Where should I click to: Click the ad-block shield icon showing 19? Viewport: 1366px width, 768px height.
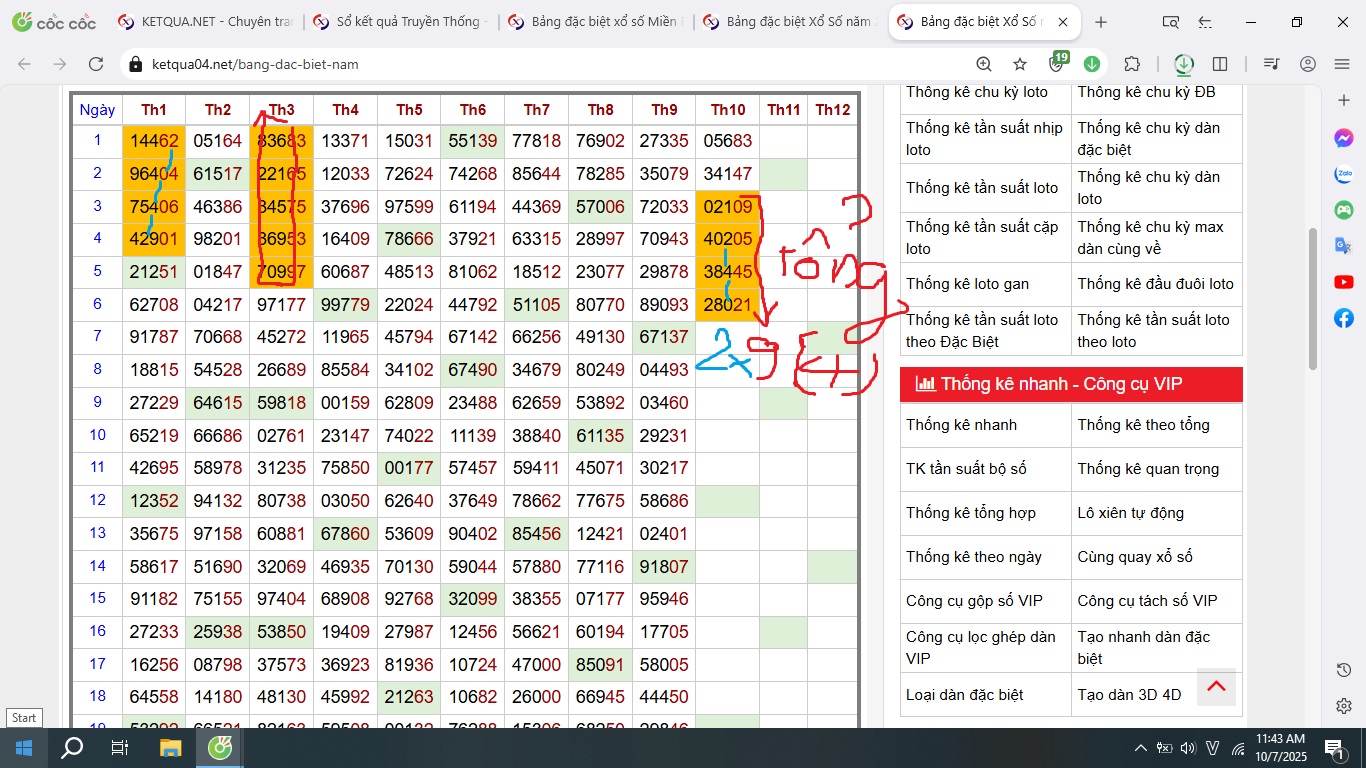point(1056,64)
